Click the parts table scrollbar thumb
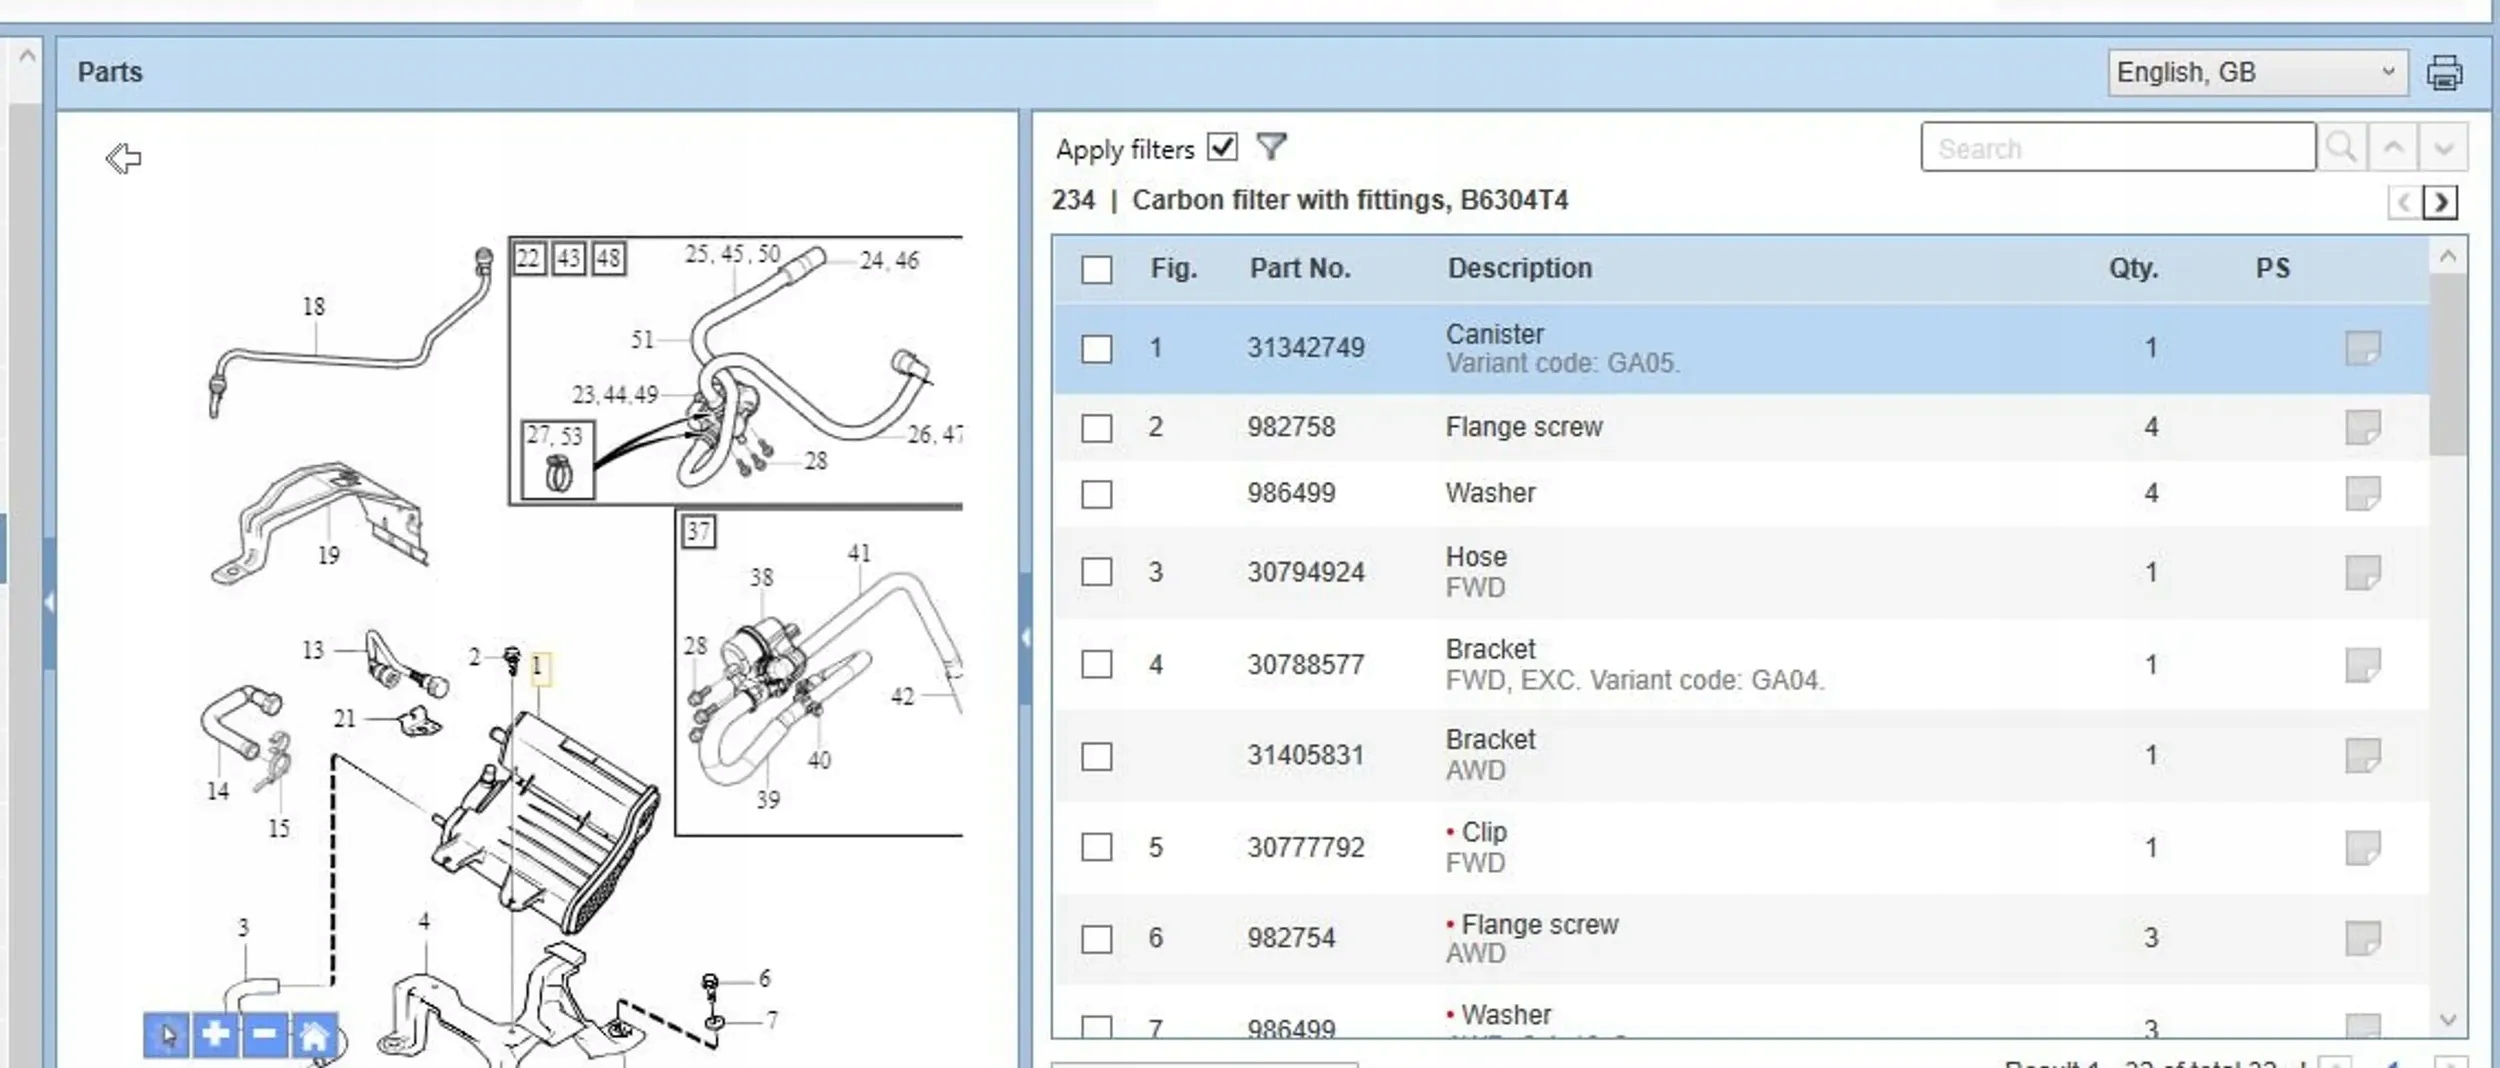The width and height of the screenshot is (2500, 1068). point(2447,365)
